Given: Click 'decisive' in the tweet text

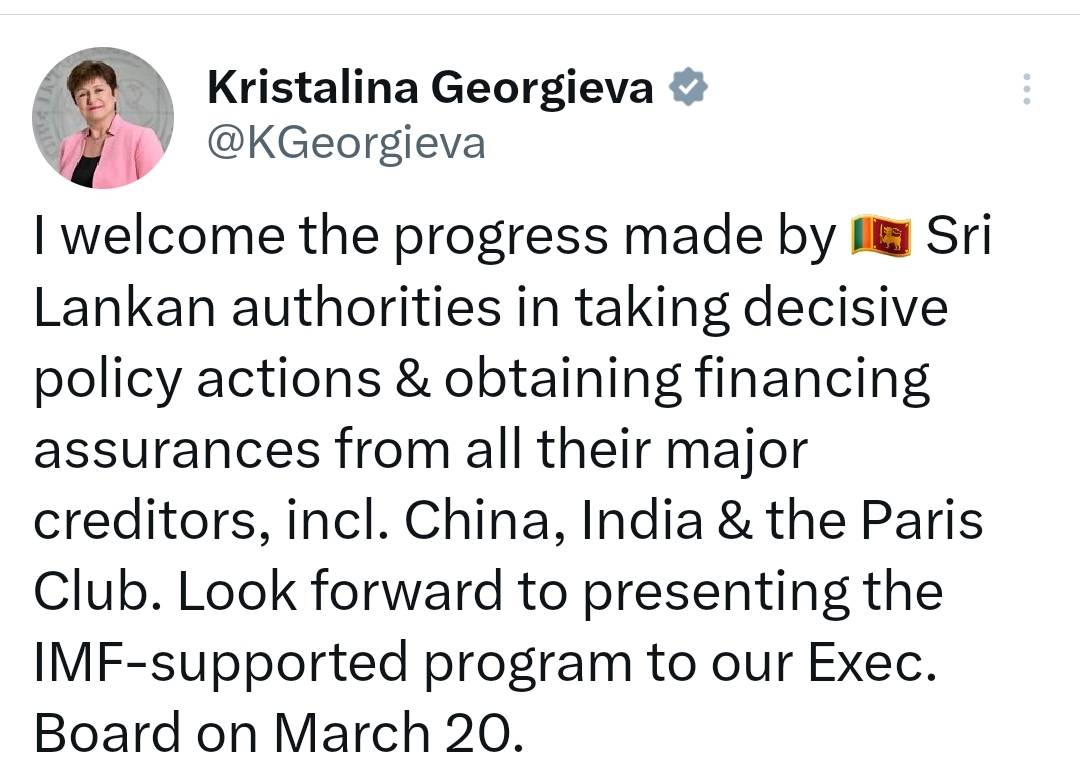Looking at the screenshot, I should [845, 307].
